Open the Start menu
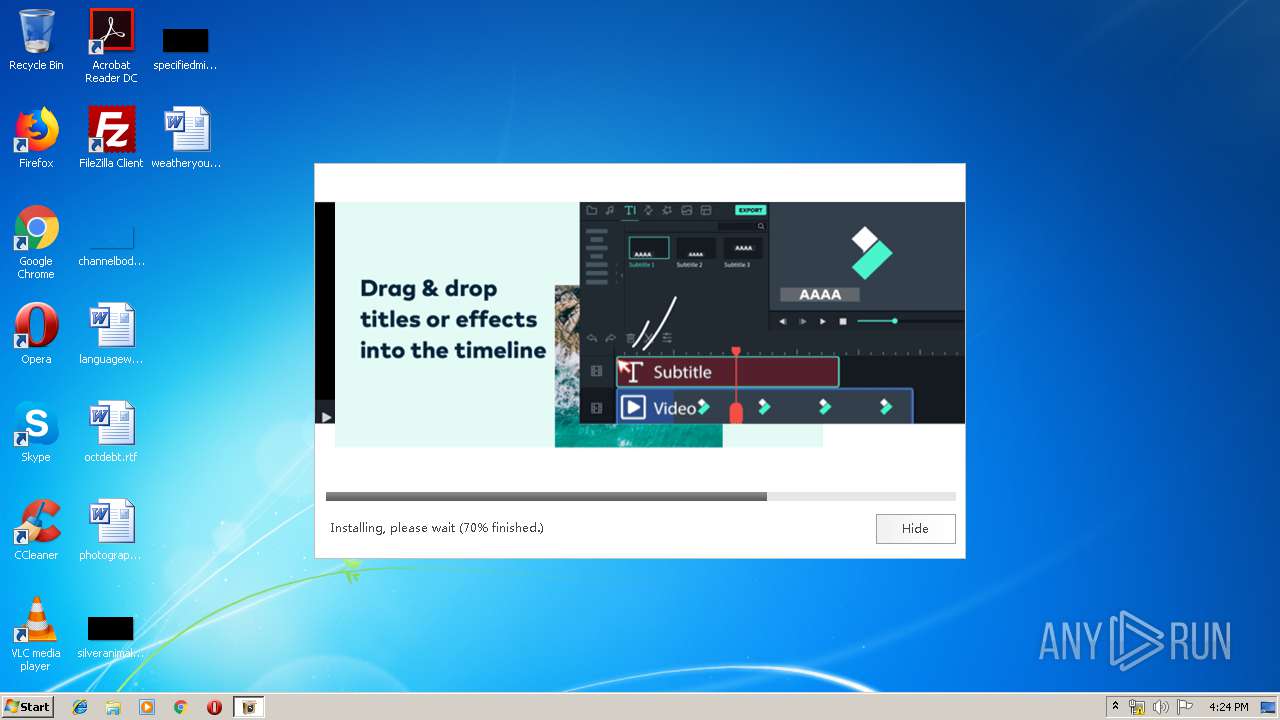Image resolution: width=1280 pixels, height=720 pixels. point(28,707)
